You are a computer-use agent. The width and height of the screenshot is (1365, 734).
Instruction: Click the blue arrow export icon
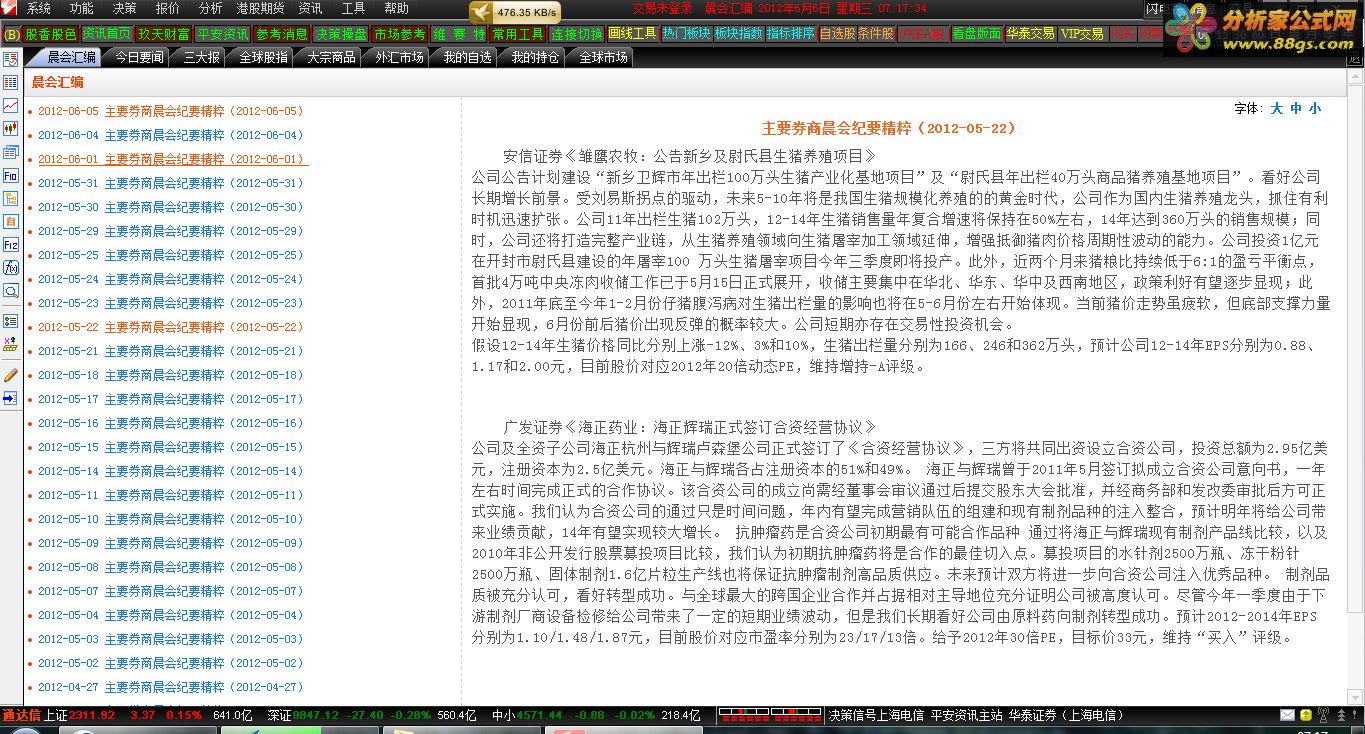[10, 398]
